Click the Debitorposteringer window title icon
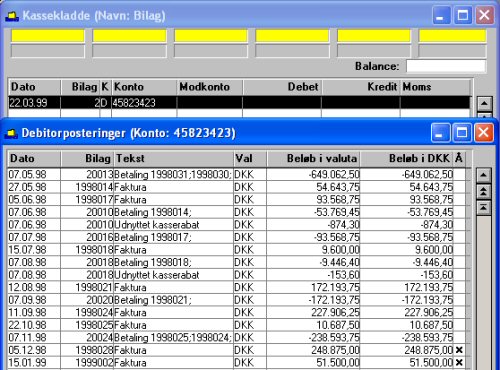This screenshot has width=500, height=370. click(x=11, y=133)
